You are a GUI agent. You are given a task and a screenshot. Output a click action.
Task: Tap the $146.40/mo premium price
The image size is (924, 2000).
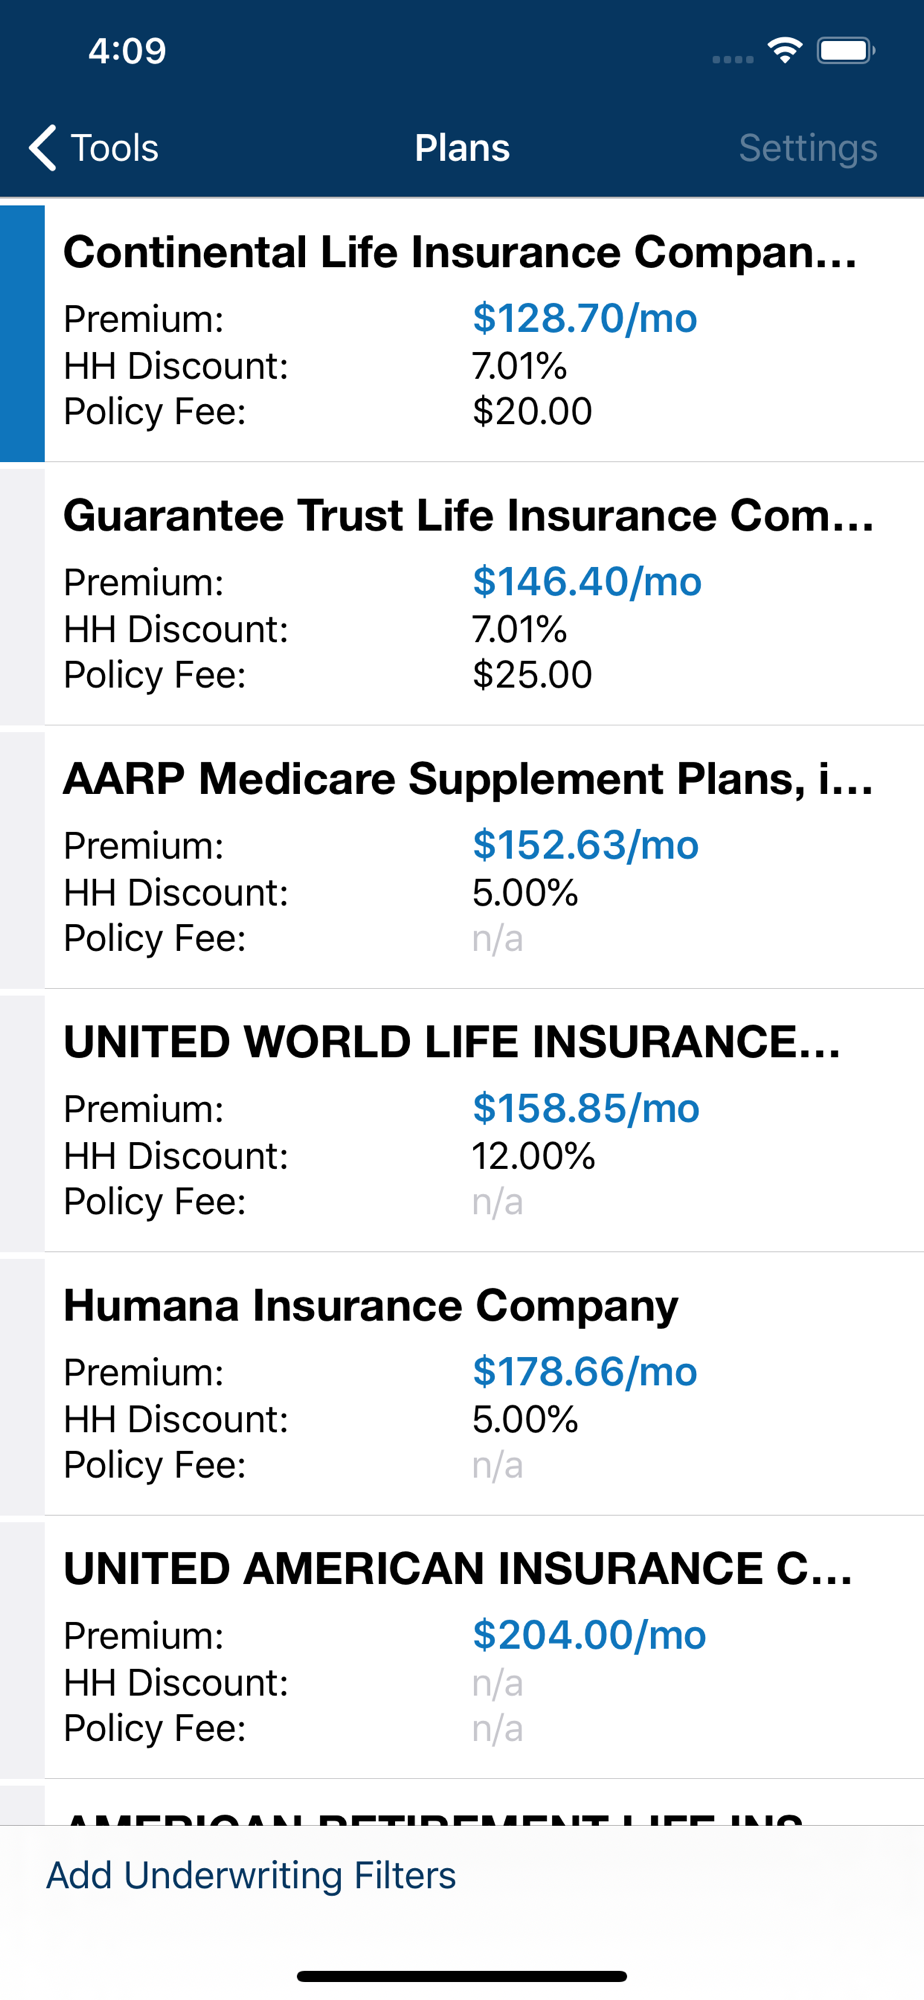(587, 581)
